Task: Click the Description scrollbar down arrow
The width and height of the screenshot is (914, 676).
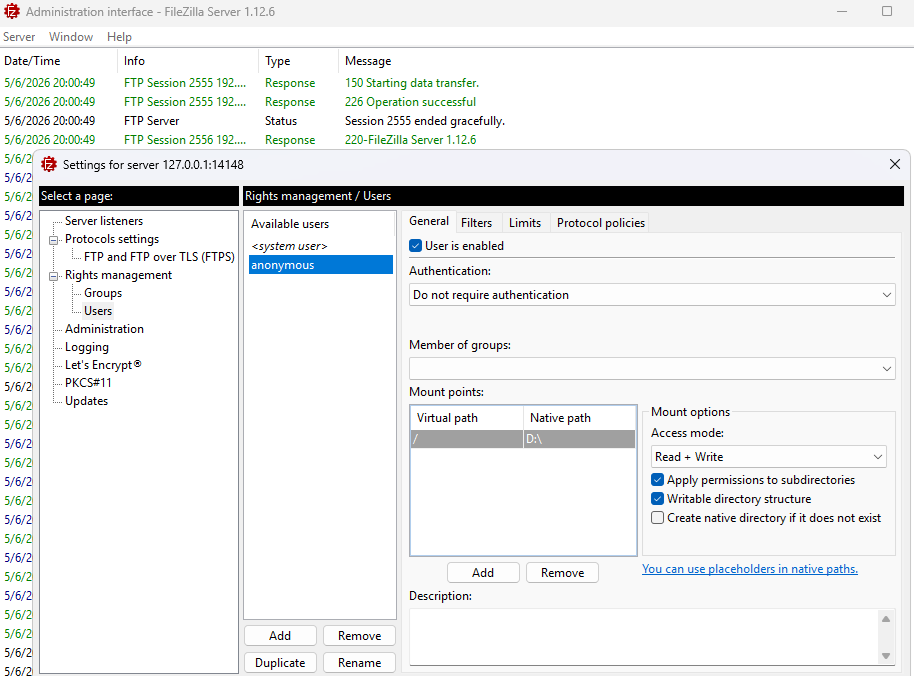Action: 886,656
